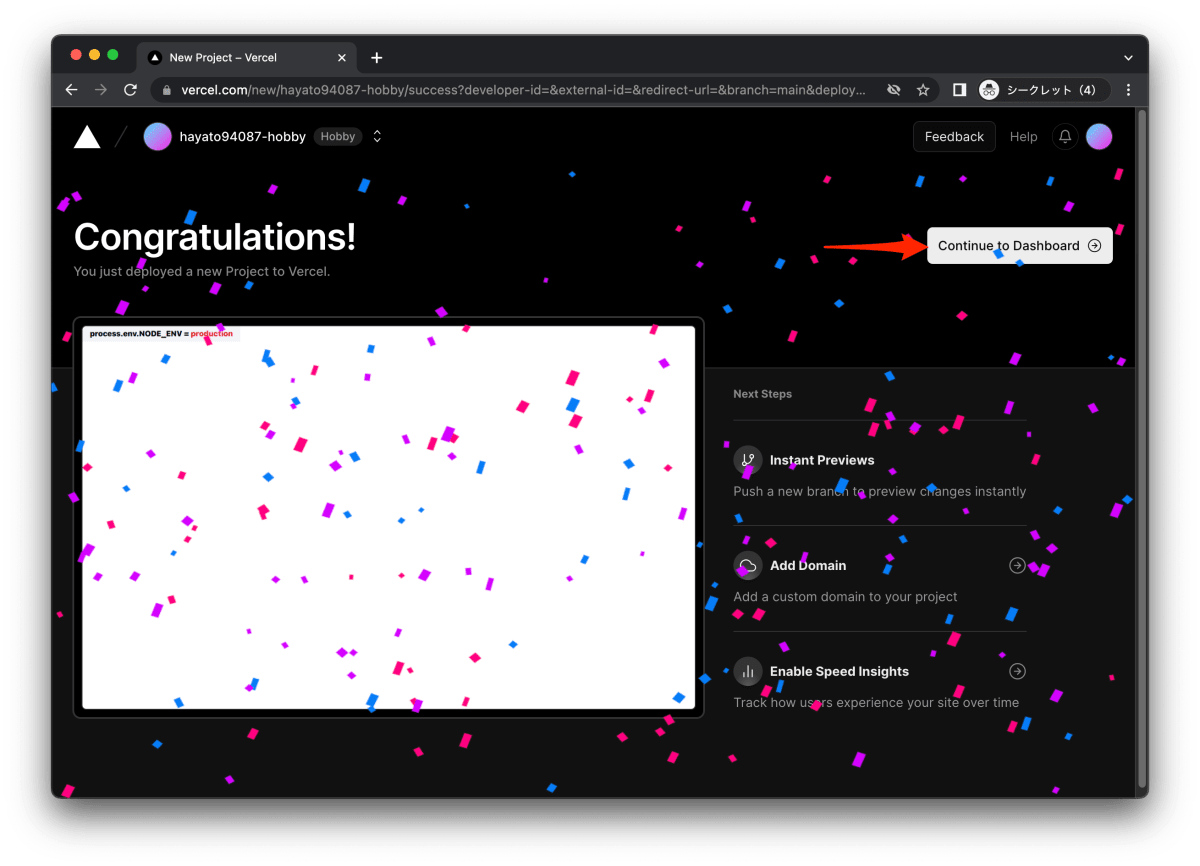The width and height of the screenshot is (1200, 866).
Task: Select 'Track how users experience your site' text
Action: 876,702
